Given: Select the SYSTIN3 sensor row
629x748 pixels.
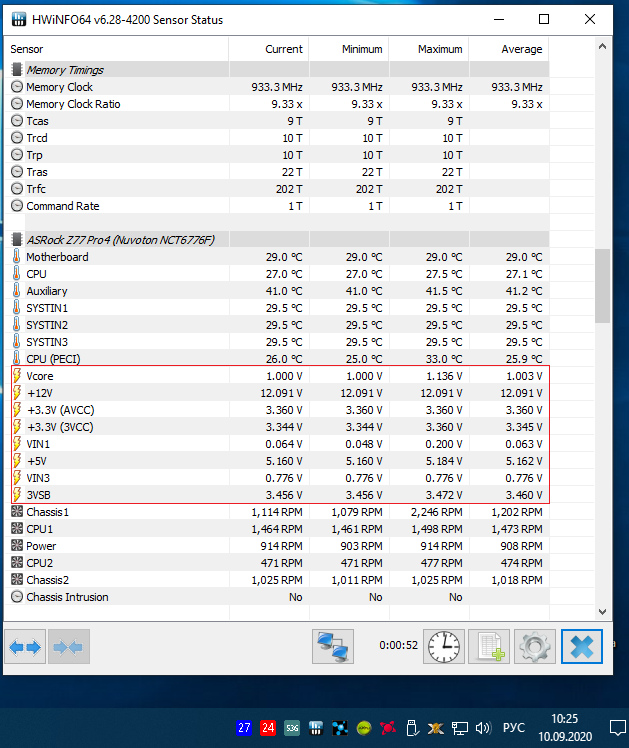Looking at the screenshot, I should [x=277, y=342].
